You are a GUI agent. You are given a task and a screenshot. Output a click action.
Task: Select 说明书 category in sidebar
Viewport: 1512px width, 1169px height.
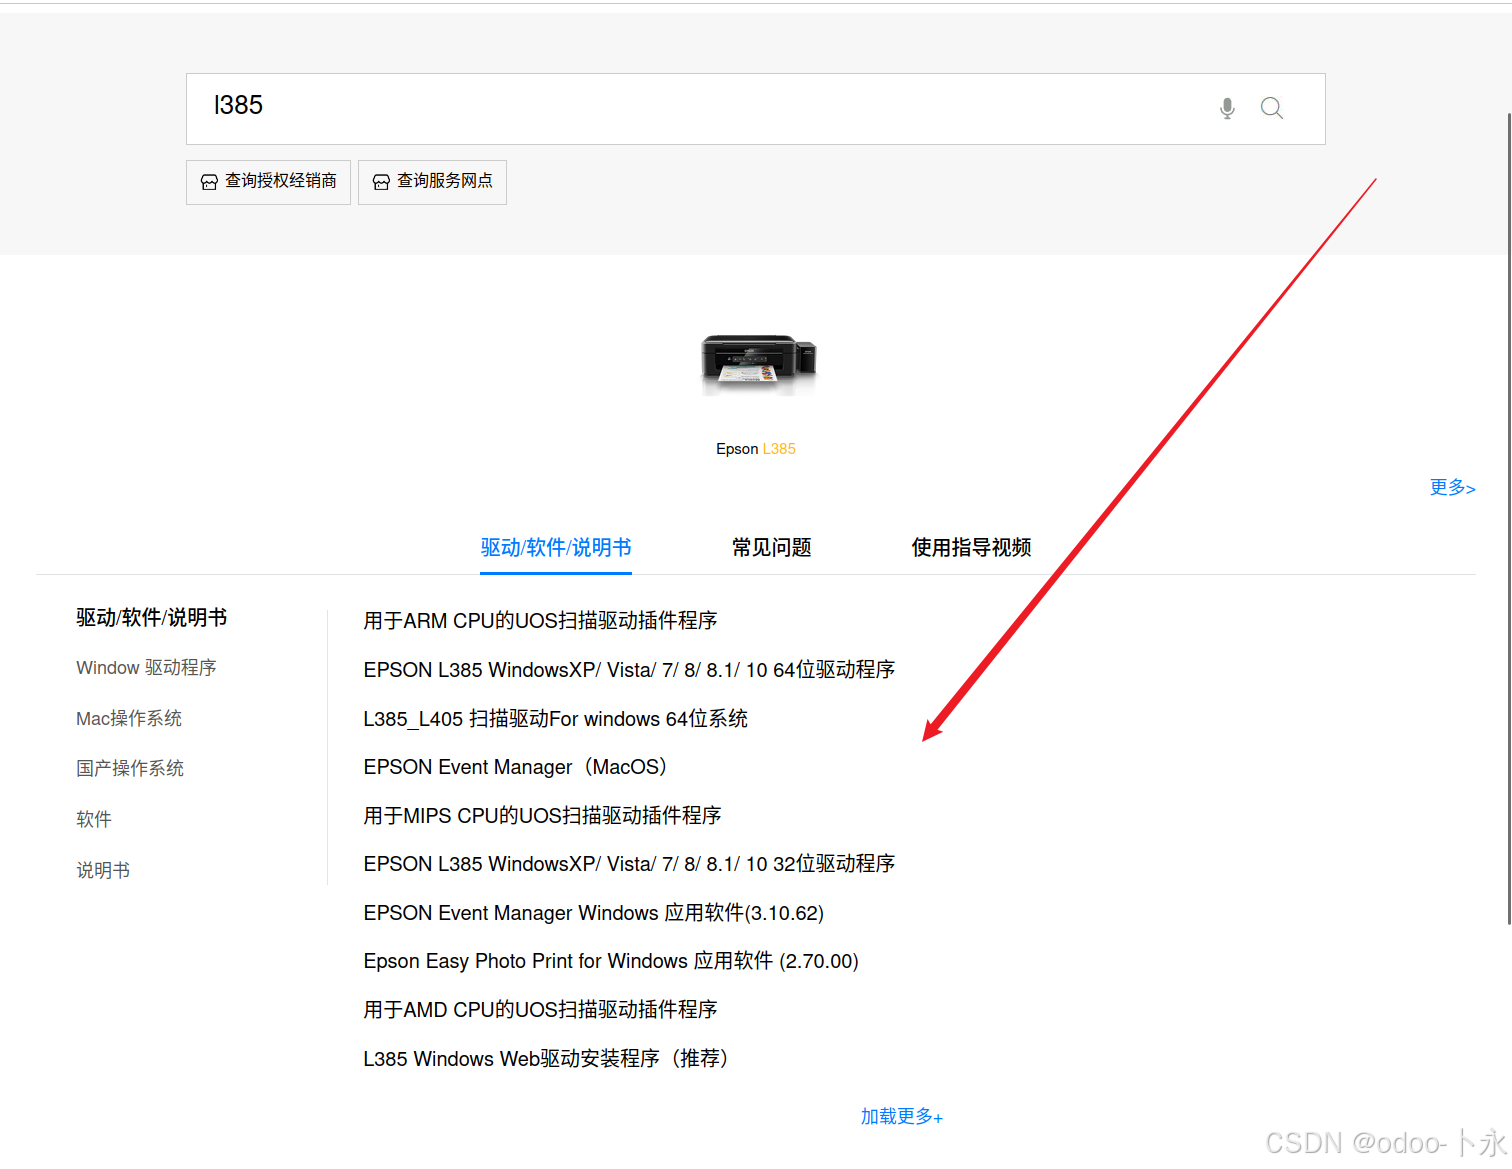point(103,871)
